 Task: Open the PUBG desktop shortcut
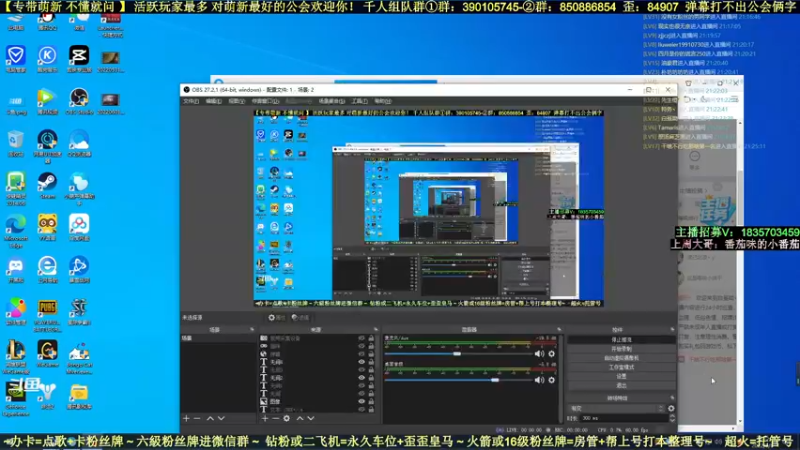(47, 315)
